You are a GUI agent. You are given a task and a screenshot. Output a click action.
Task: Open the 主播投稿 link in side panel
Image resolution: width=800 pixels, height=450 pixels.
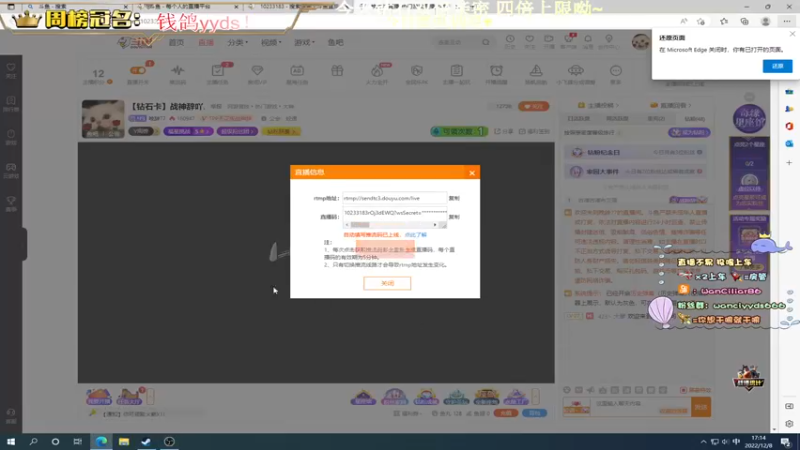click(x=598, y=105)
